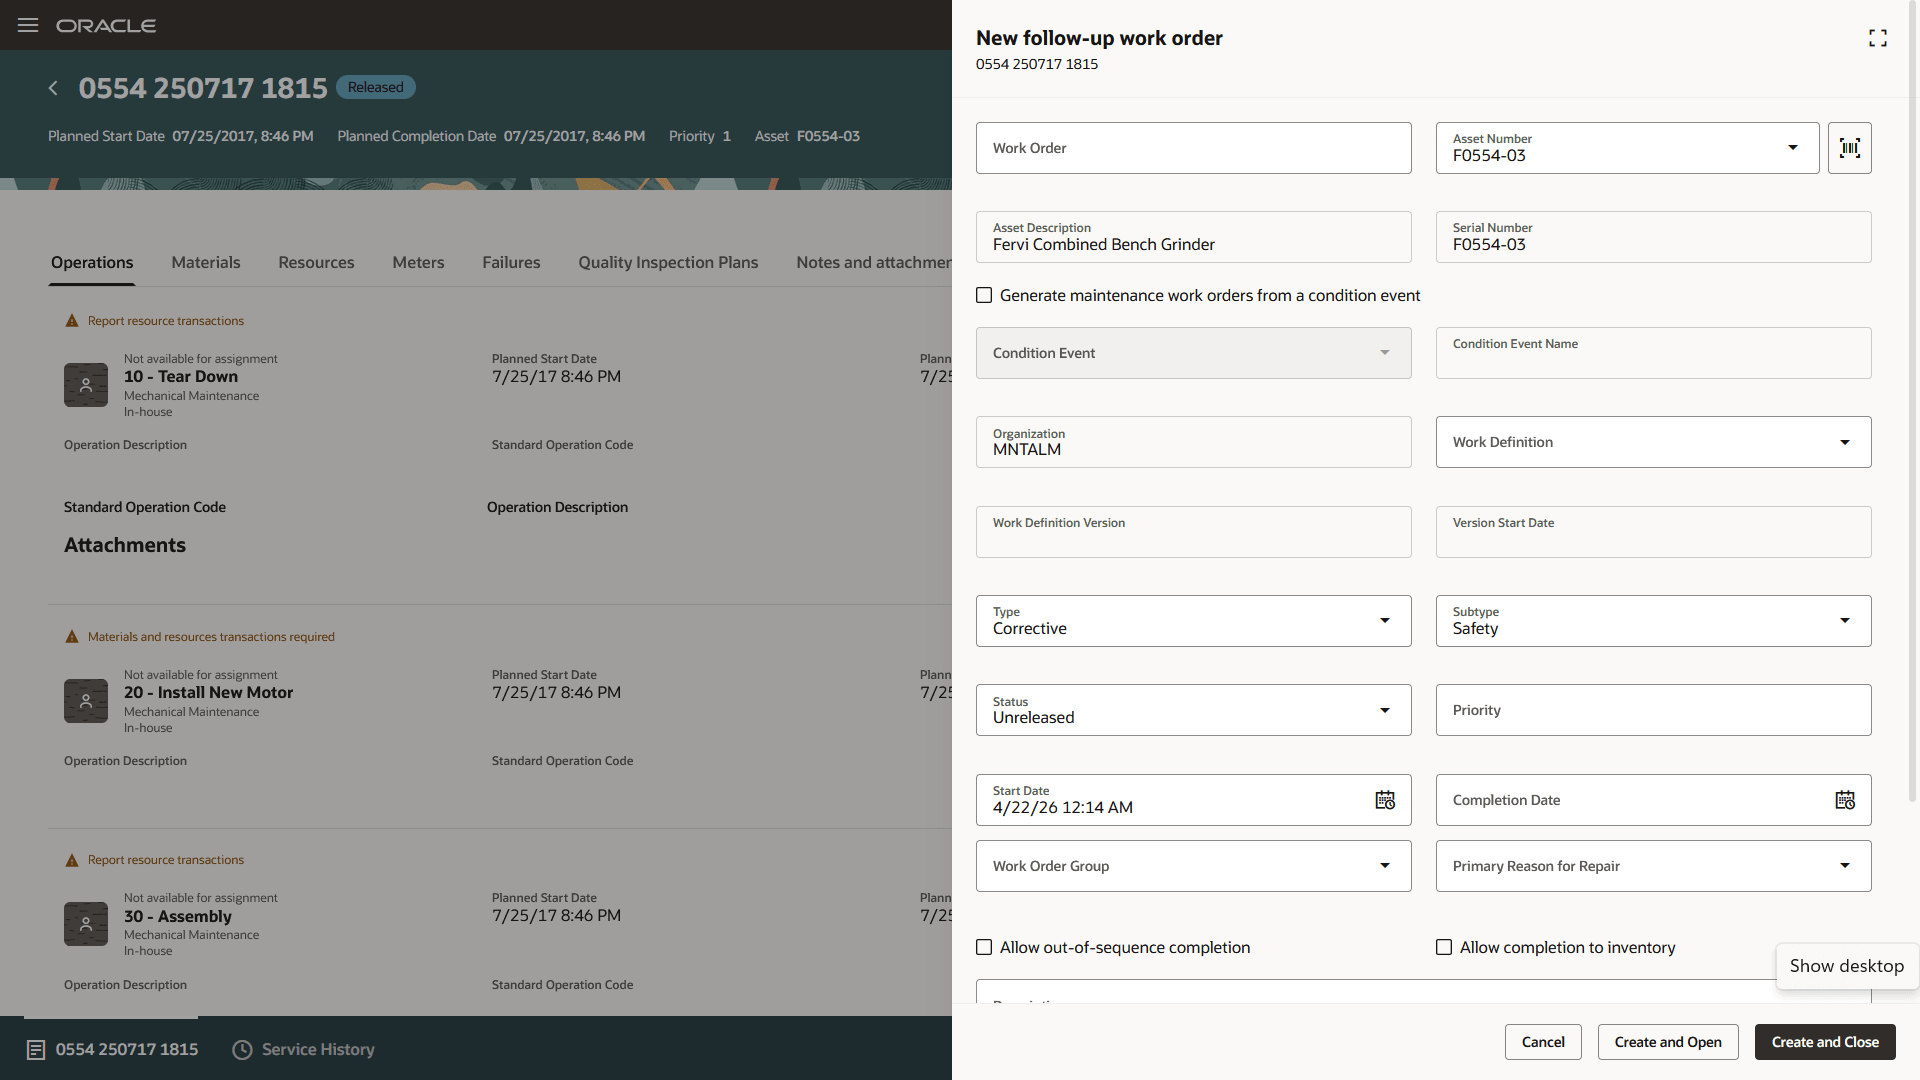Select the 30 - Assembly operation title
The height and width of the screenshot is (1080, 1920).
coord(178,917)
